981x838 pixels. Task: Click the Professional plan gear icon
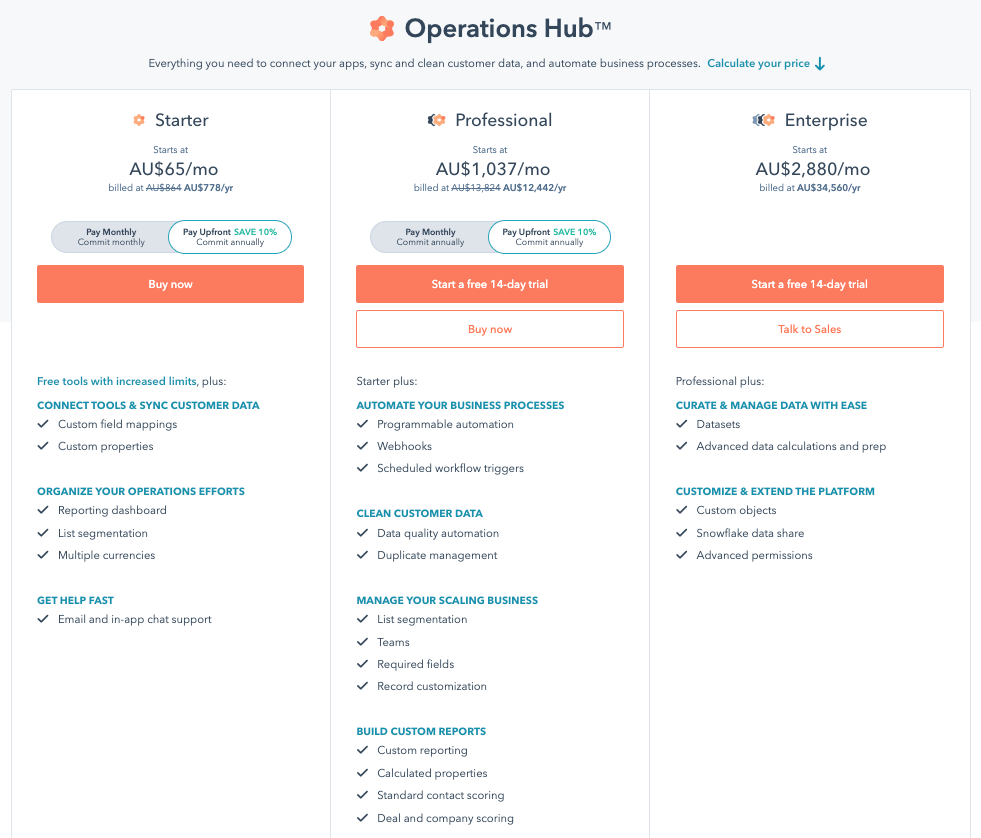[436, 119]
